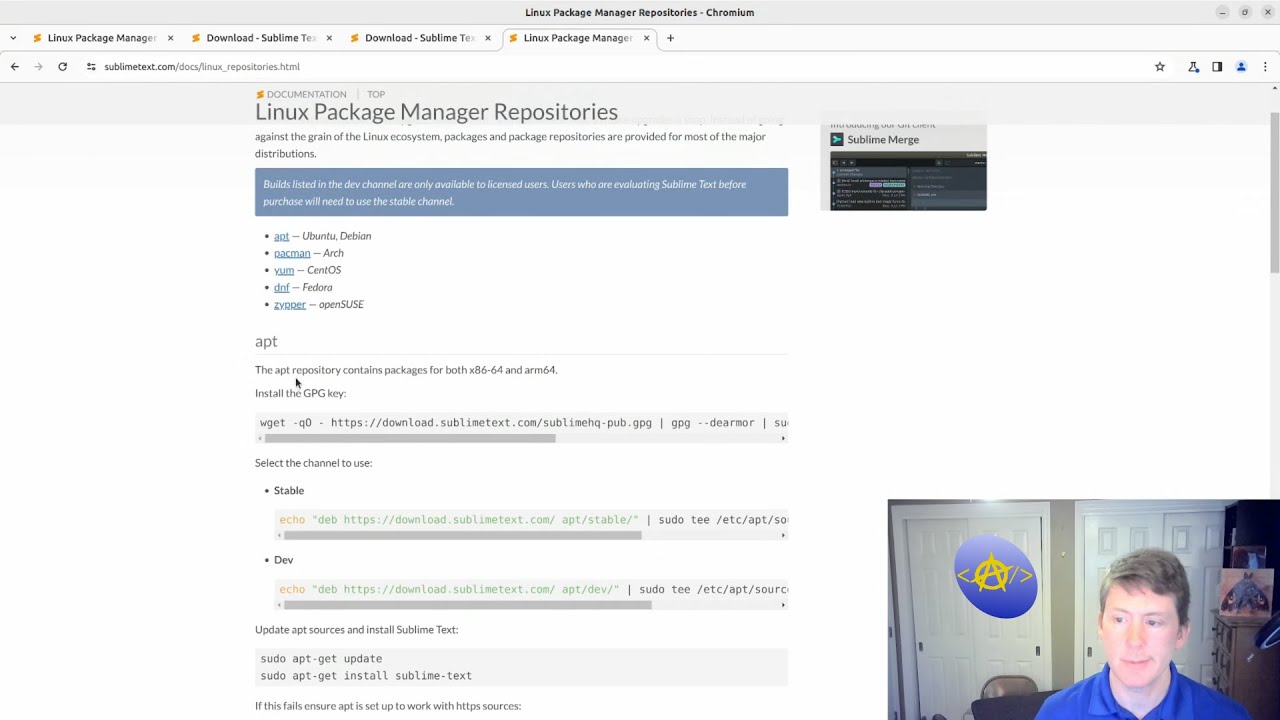Go back with the browser back arrow
The image size is (1280, 720).
(14, 67)
